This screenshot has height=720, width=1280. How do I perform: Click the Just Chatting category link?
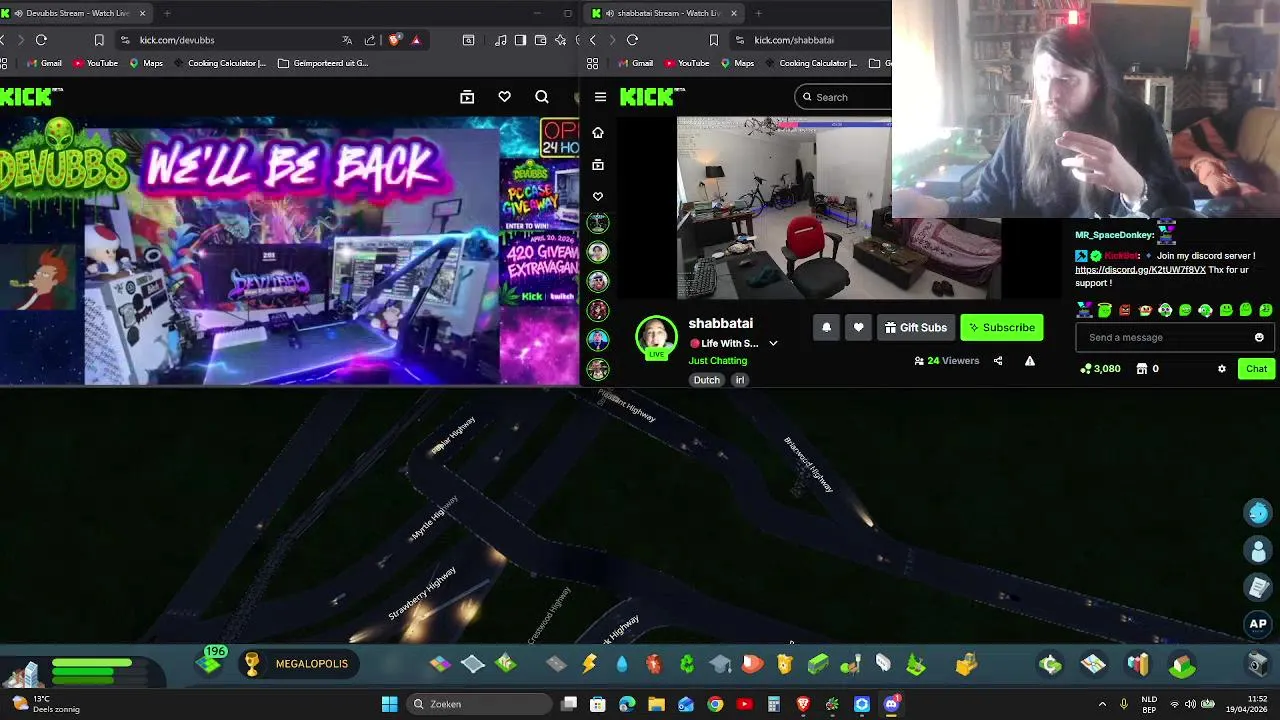[718, 361]
